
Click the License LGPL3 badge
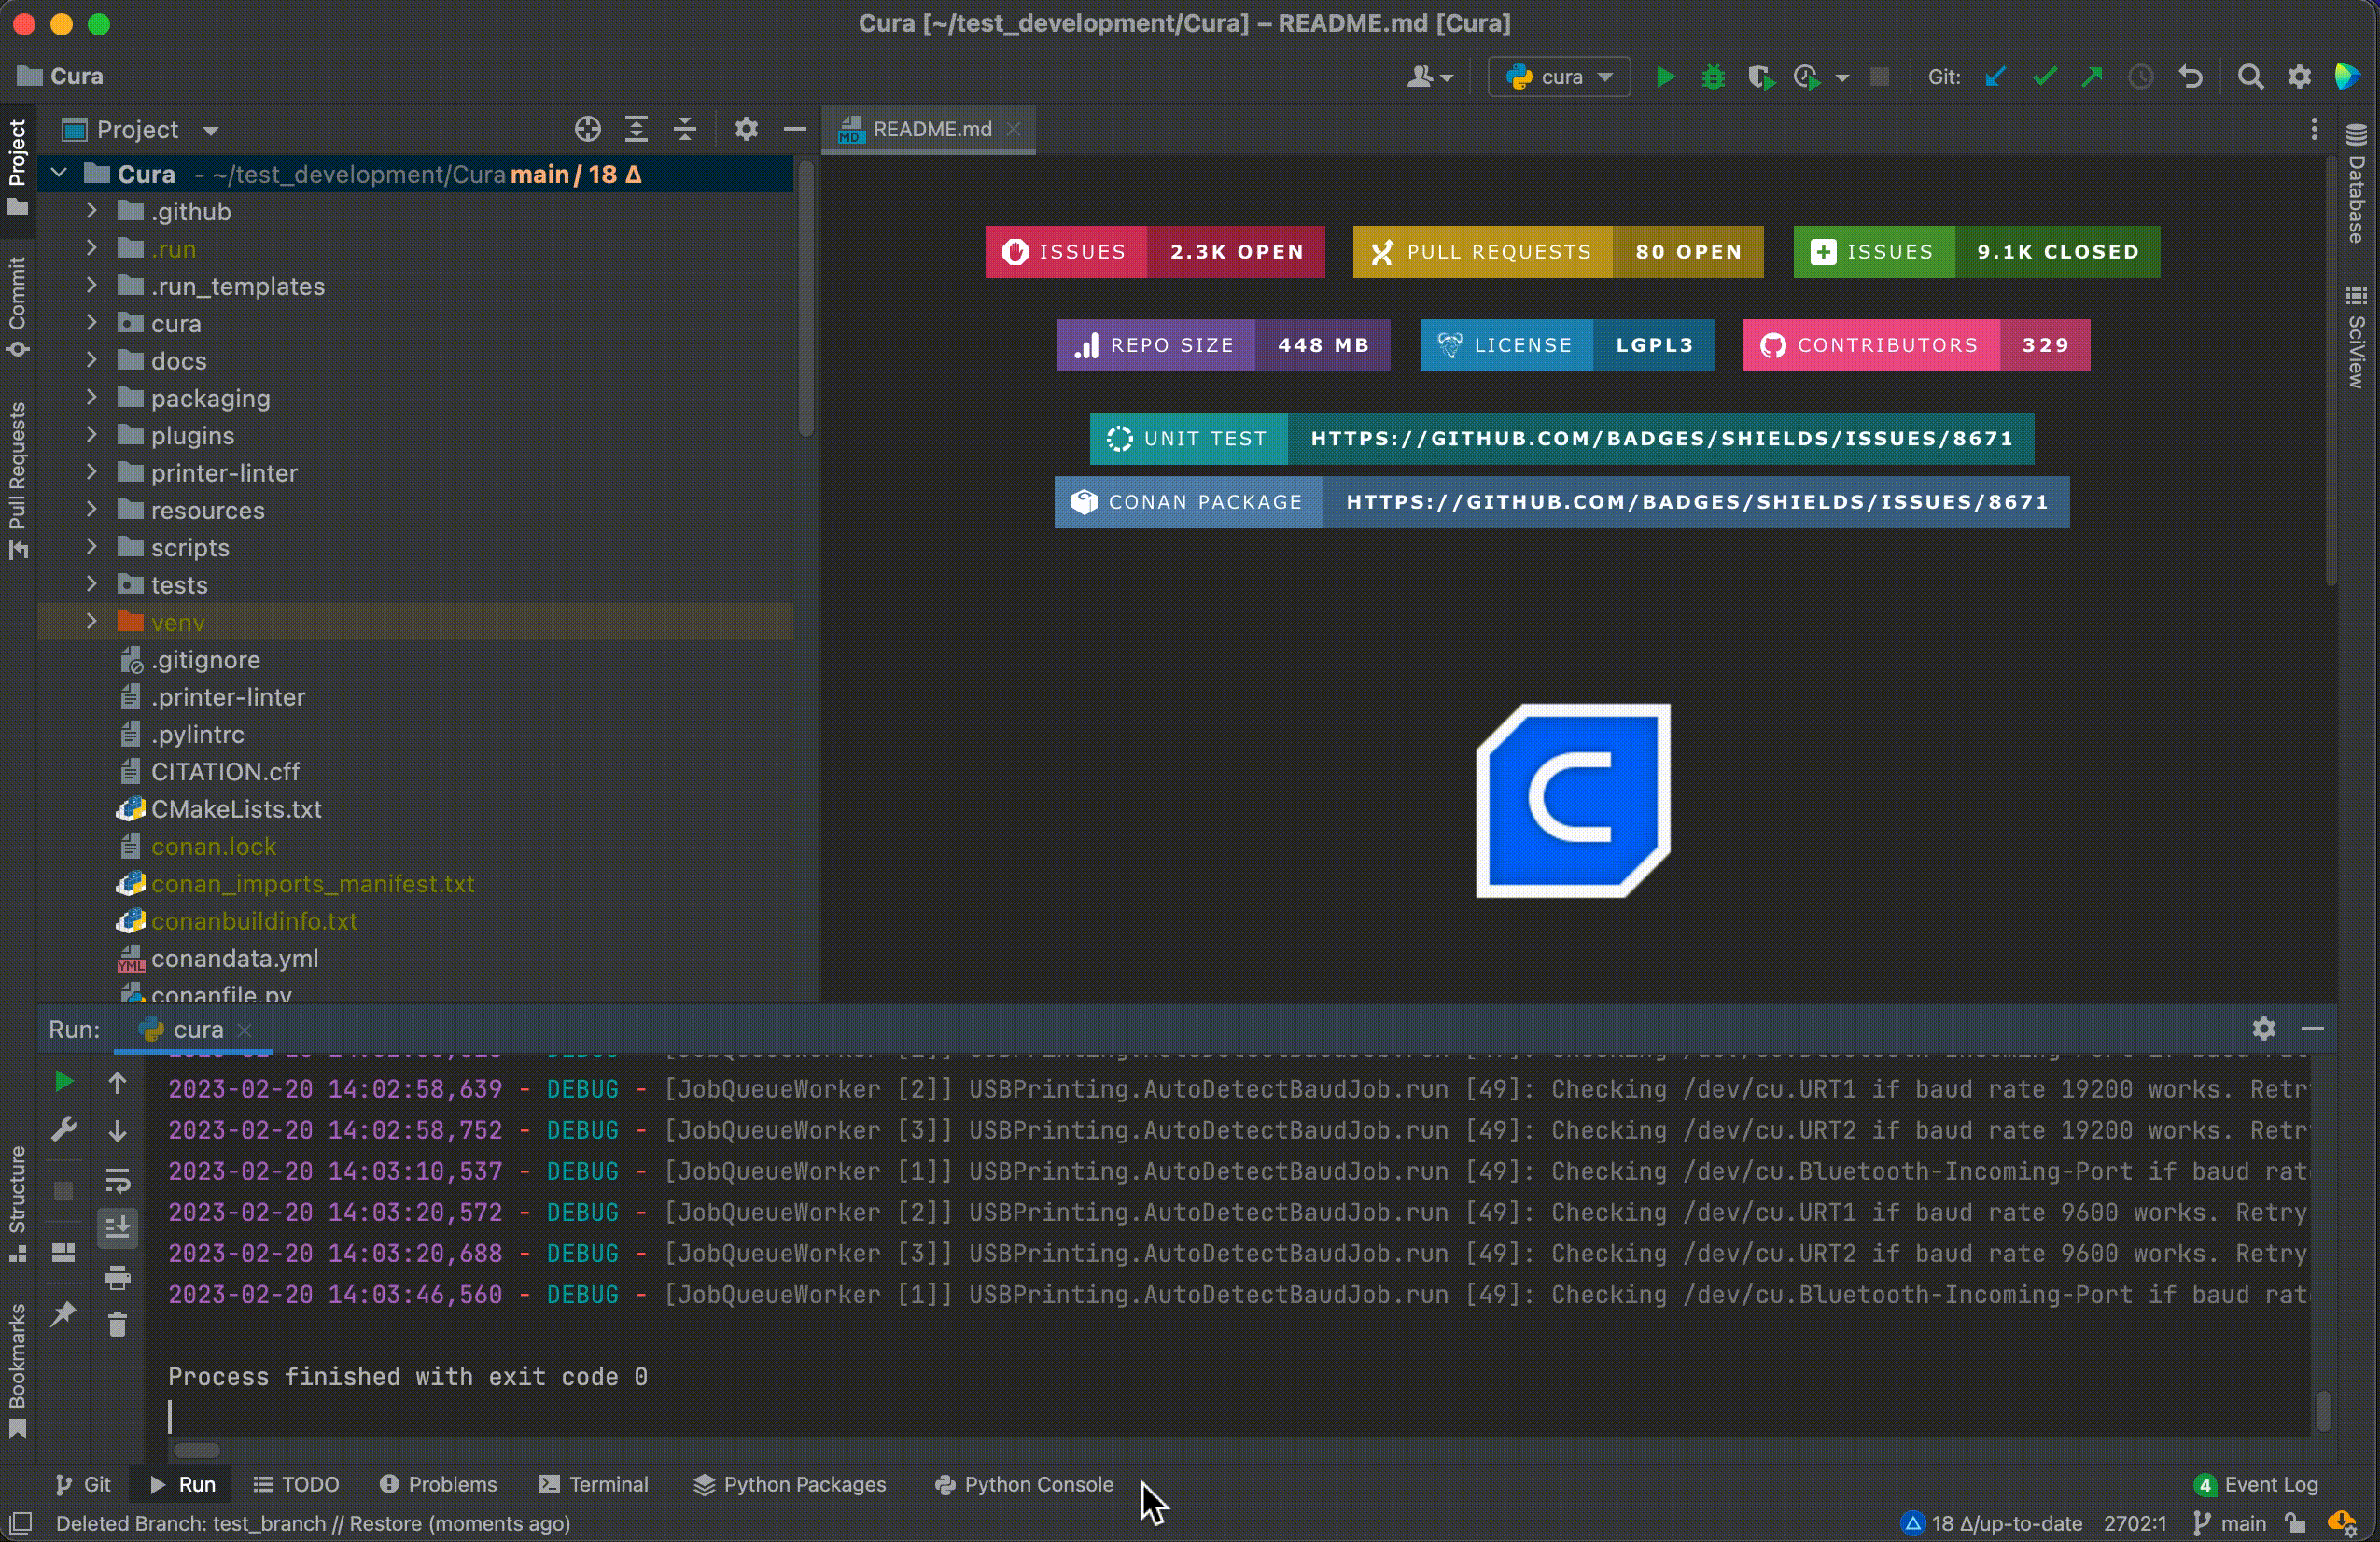1567,345
